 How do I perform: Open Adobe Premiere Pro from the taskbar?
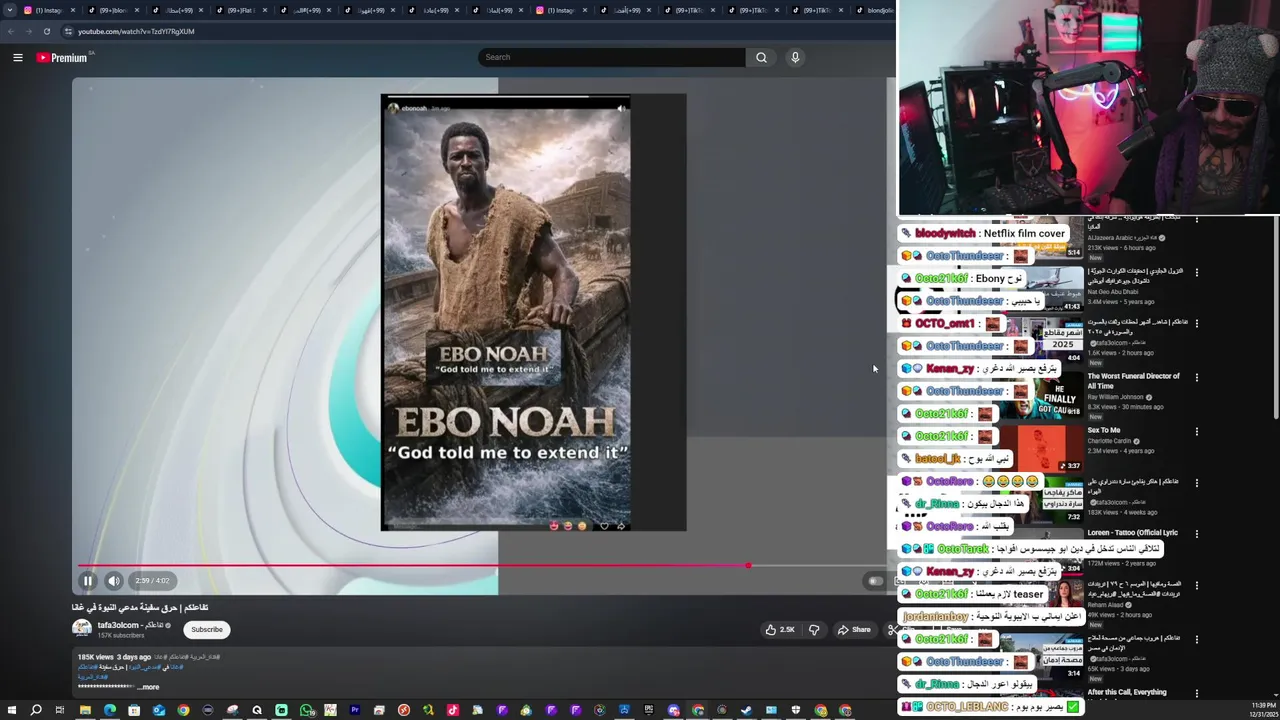(355, 710)
